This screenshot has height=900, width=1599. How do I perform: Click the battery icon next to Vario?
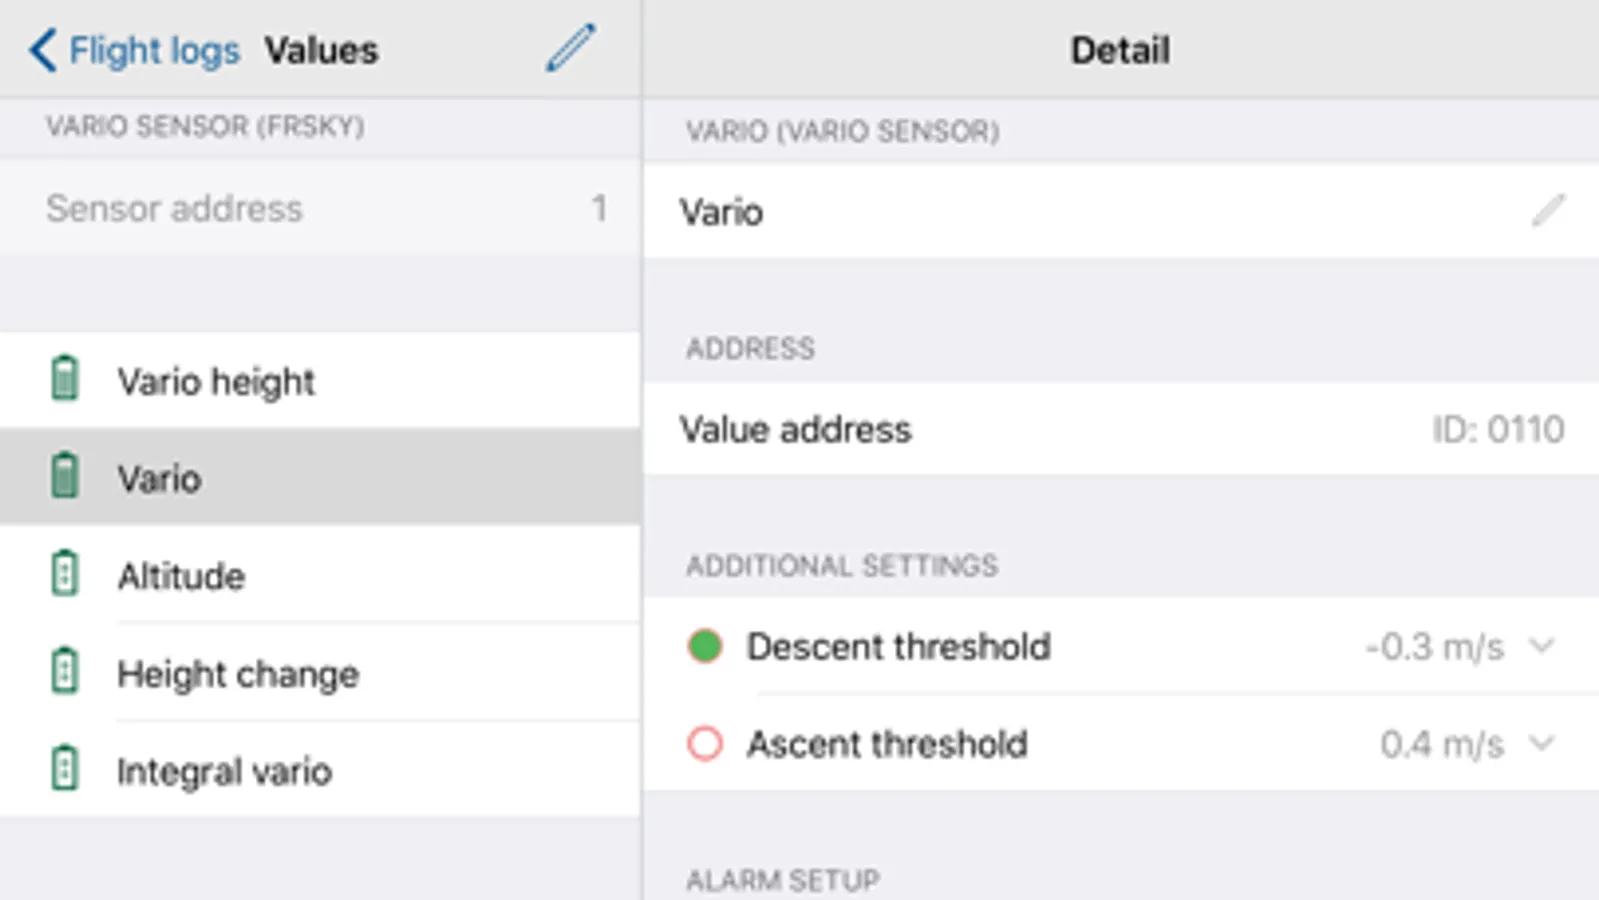[x=65, y=476]
